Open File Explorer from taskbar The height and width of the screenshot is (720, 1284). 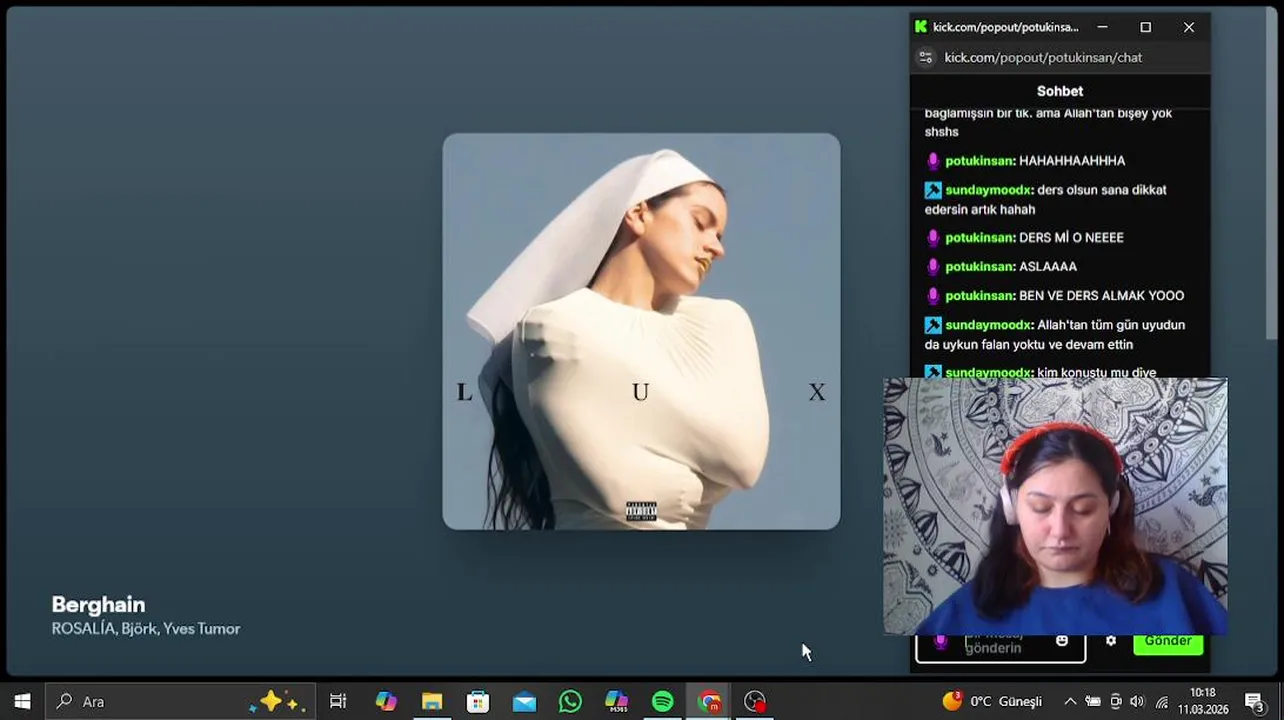point(432,702)
